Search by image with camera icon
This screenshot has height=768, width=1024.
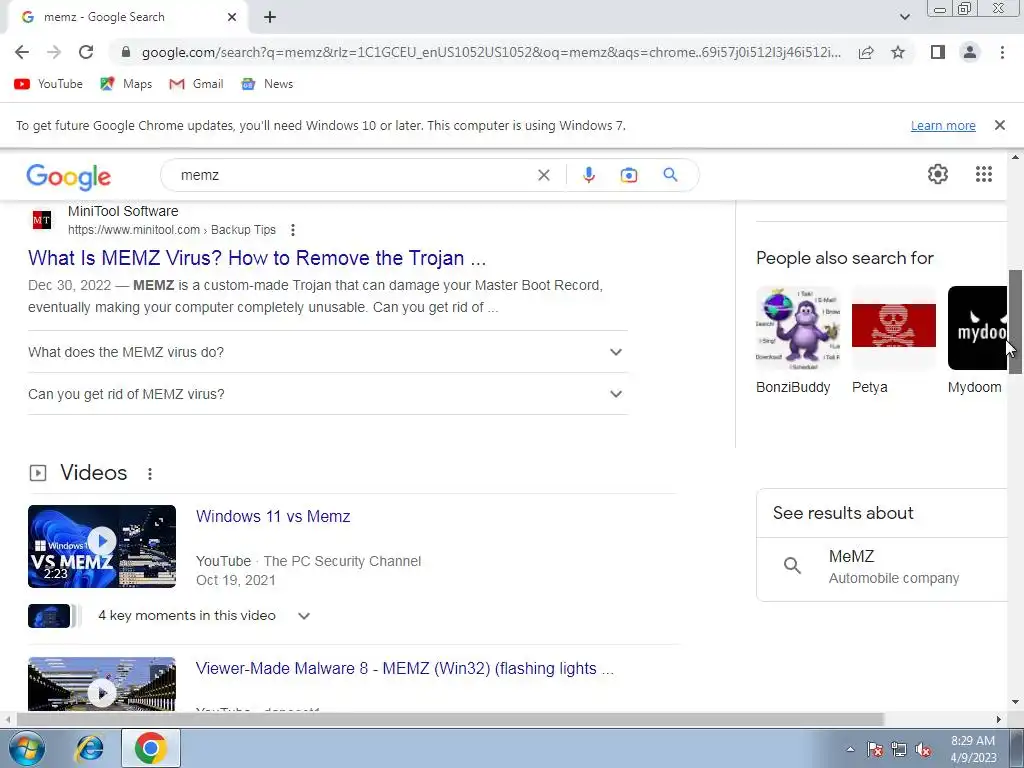[629, 175]
